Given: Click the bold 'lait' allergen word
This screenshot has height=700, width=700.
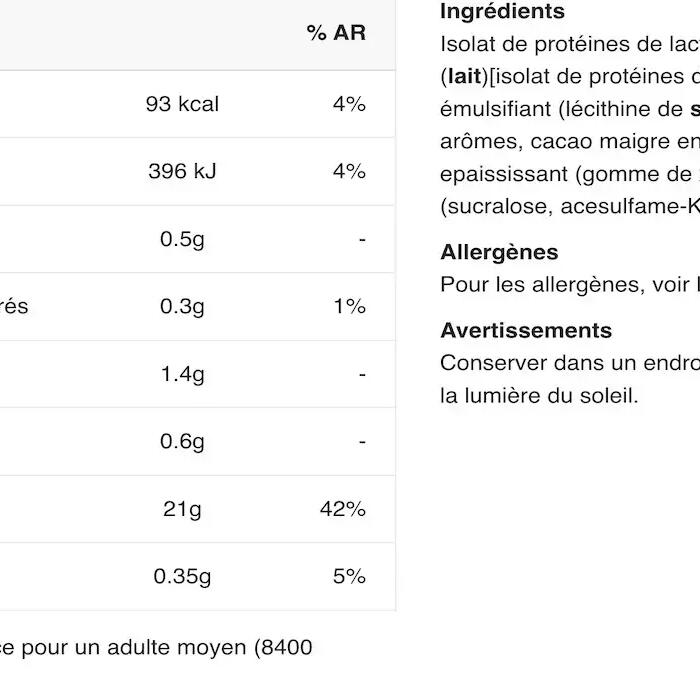Looking at the screenshot, I should click(x=464, y=76).
